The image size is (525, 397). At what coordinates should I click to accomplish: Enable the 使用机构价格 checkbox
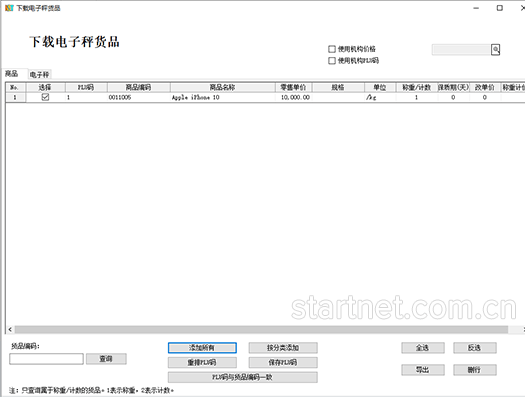tap(332, 49)
